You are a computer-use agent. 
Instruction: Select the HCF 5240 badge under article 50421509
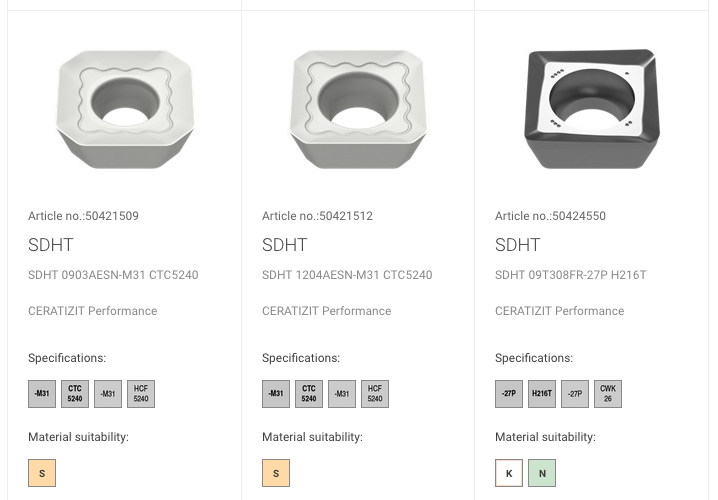click(x=141, y=394)
